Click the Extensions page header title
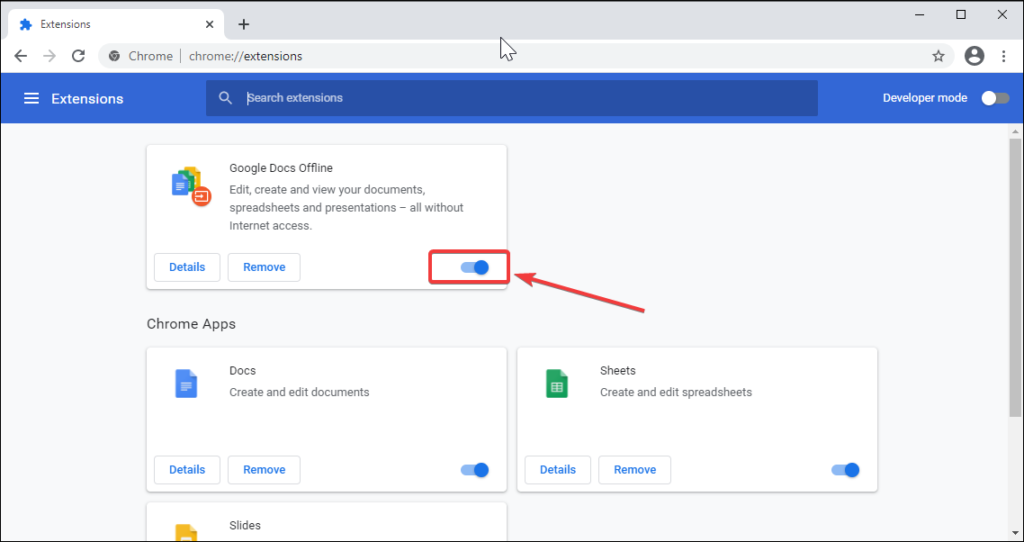This screenshot has height=542, width=1024. pos(88,99)
